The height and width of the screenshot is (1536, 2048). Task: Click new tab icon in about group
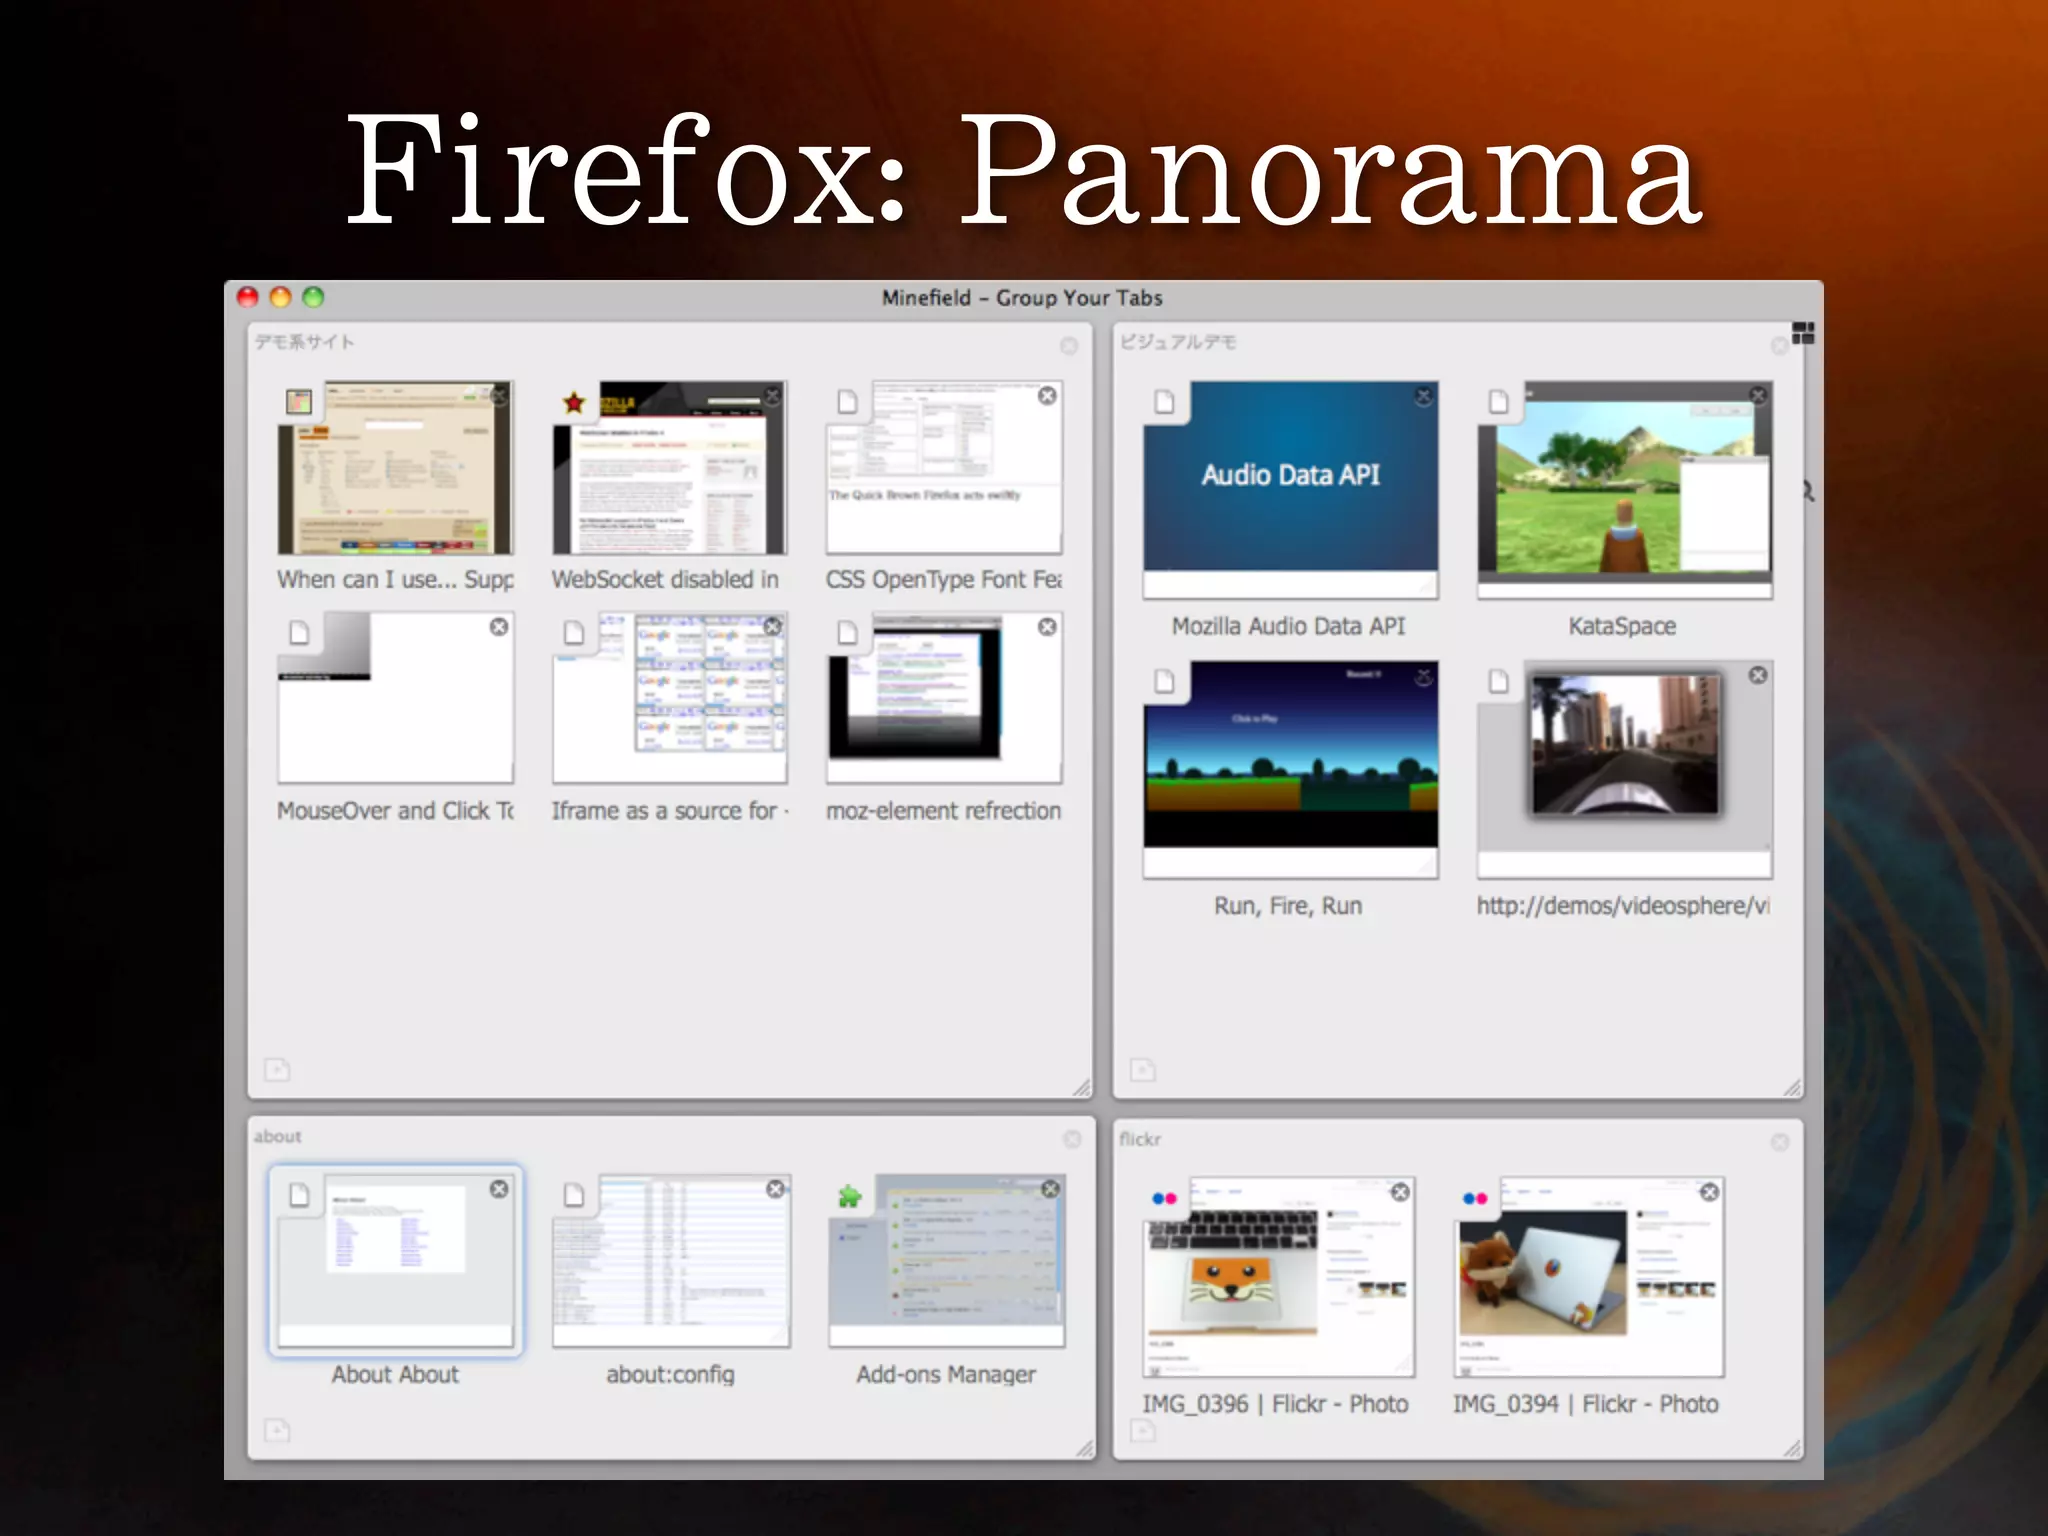point(277,1431)
